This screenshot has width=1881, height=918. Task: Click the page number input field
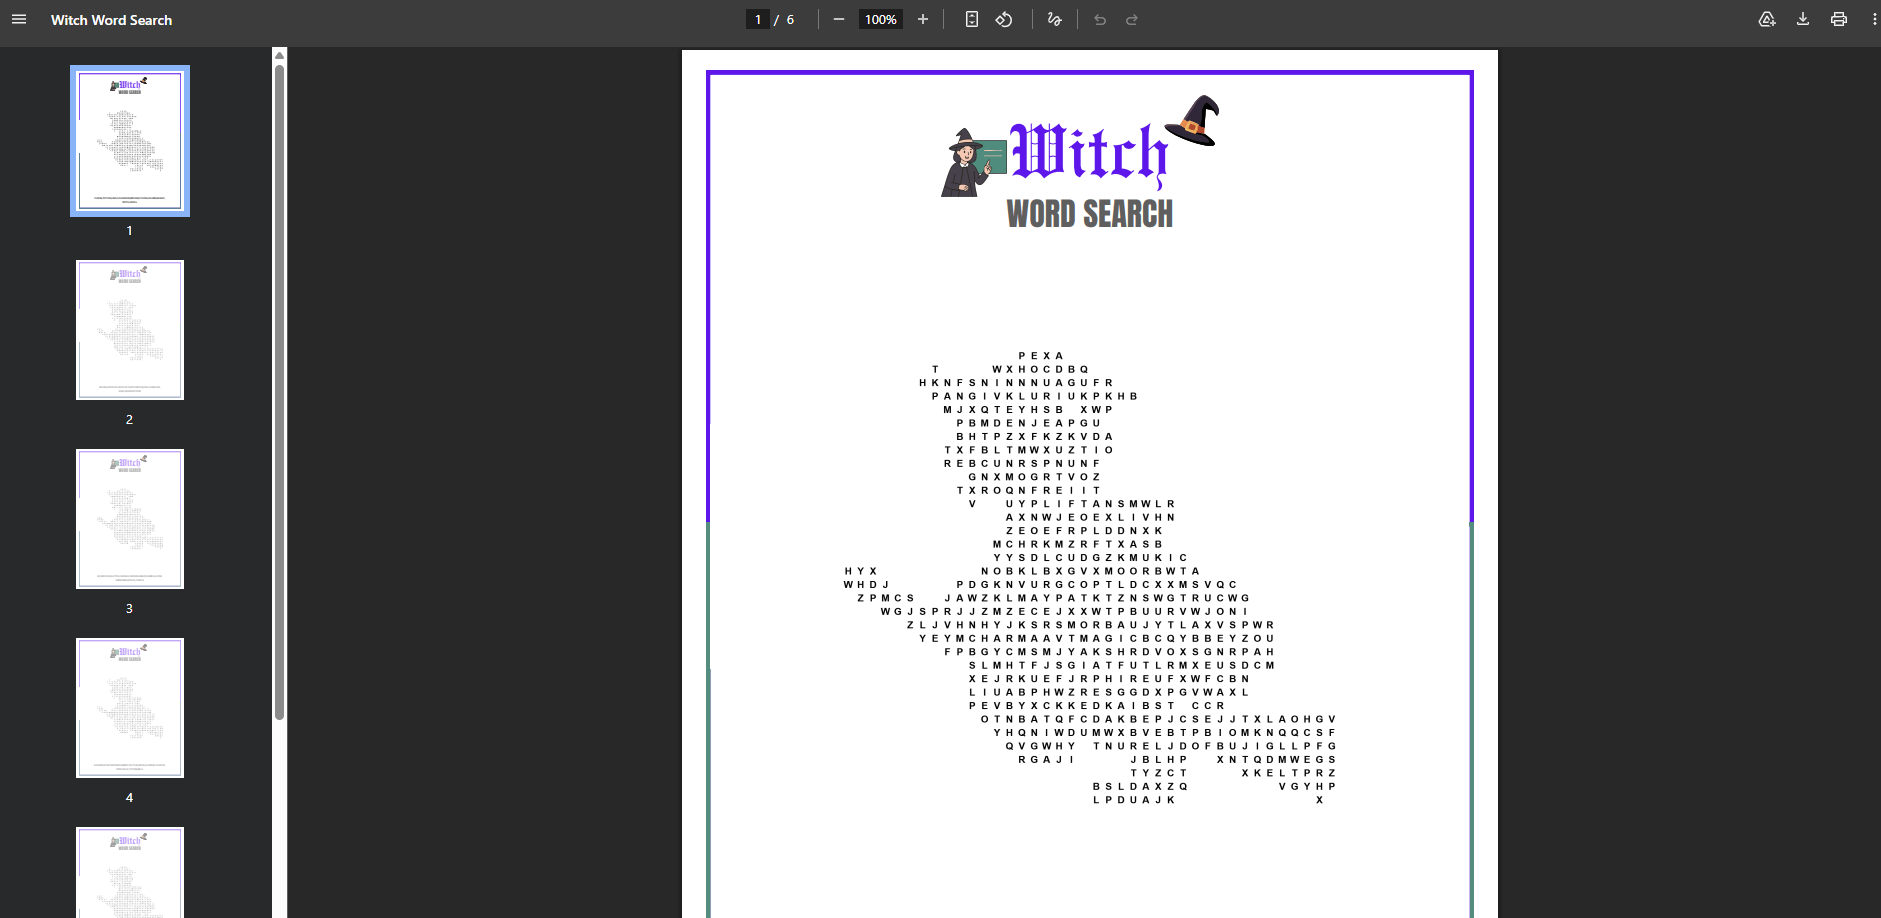click(x=758, y=20)
